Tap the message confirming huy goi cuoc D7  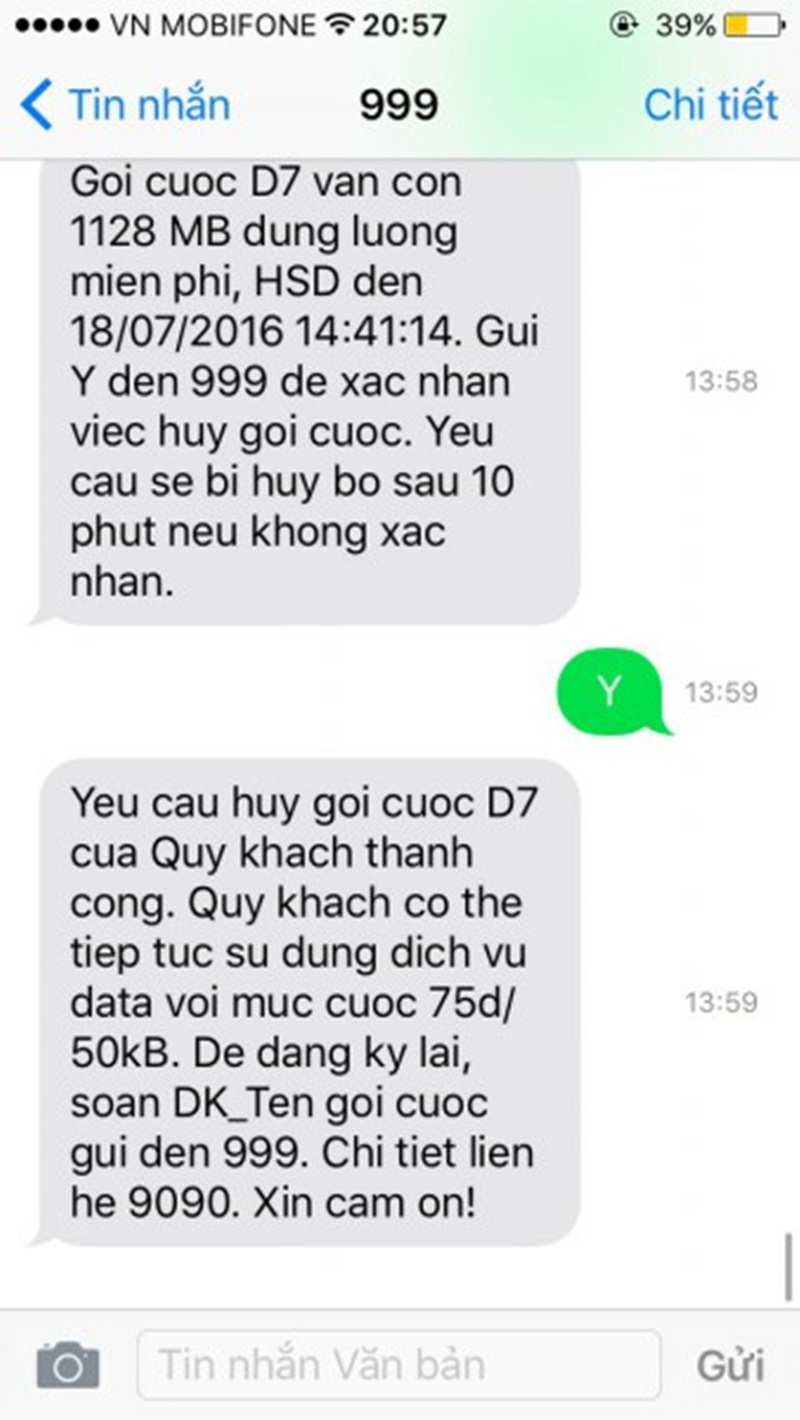point(306,1002)
